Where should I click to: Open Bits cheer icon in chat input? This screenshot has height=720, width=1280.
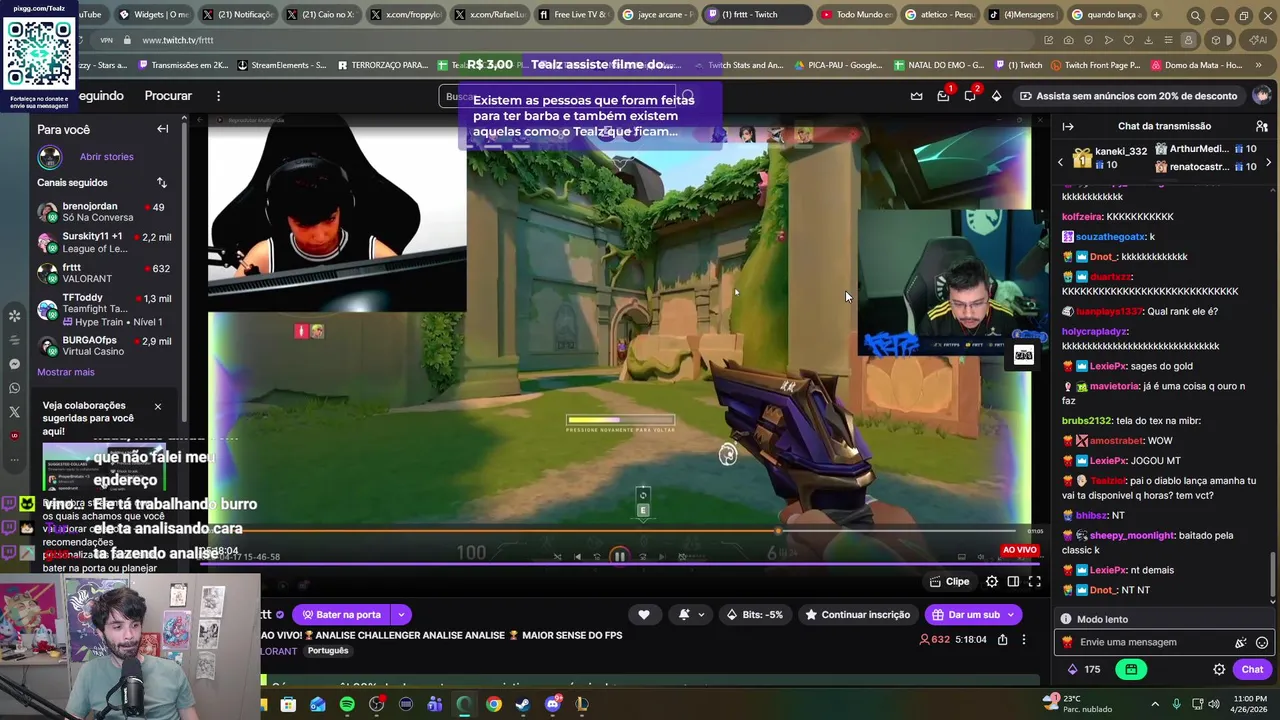coord(1241,643)
